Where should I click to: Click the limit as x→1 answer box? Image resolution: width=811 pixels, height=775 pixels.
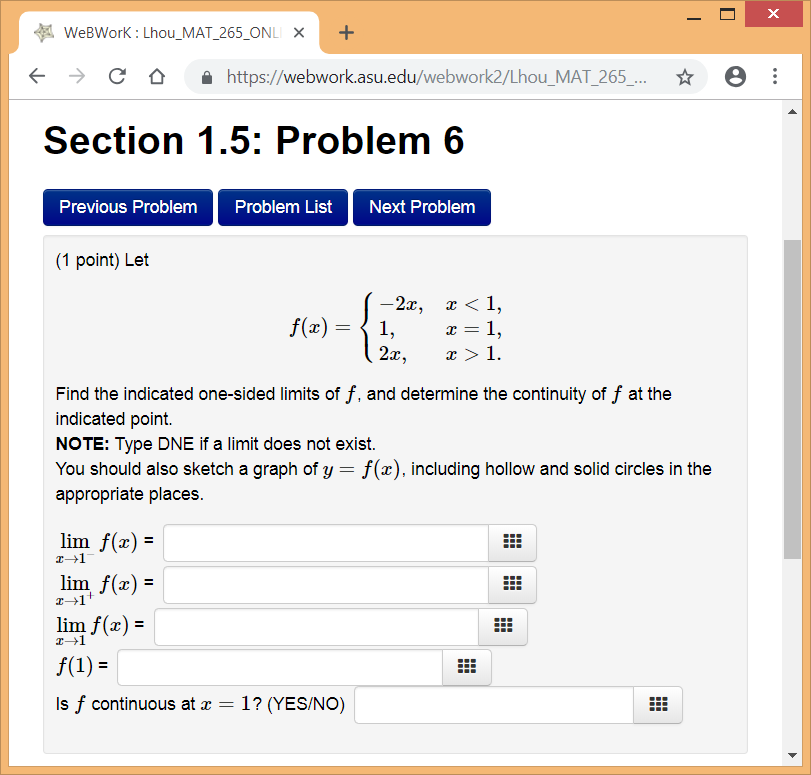pyautogui.click(x=317, y=627)
